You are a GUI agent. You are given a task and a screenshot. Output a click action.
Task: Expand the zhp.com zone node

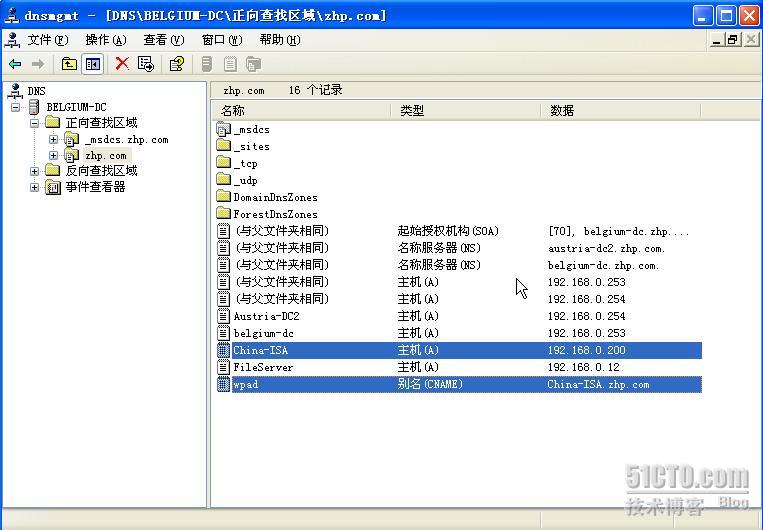53,155
